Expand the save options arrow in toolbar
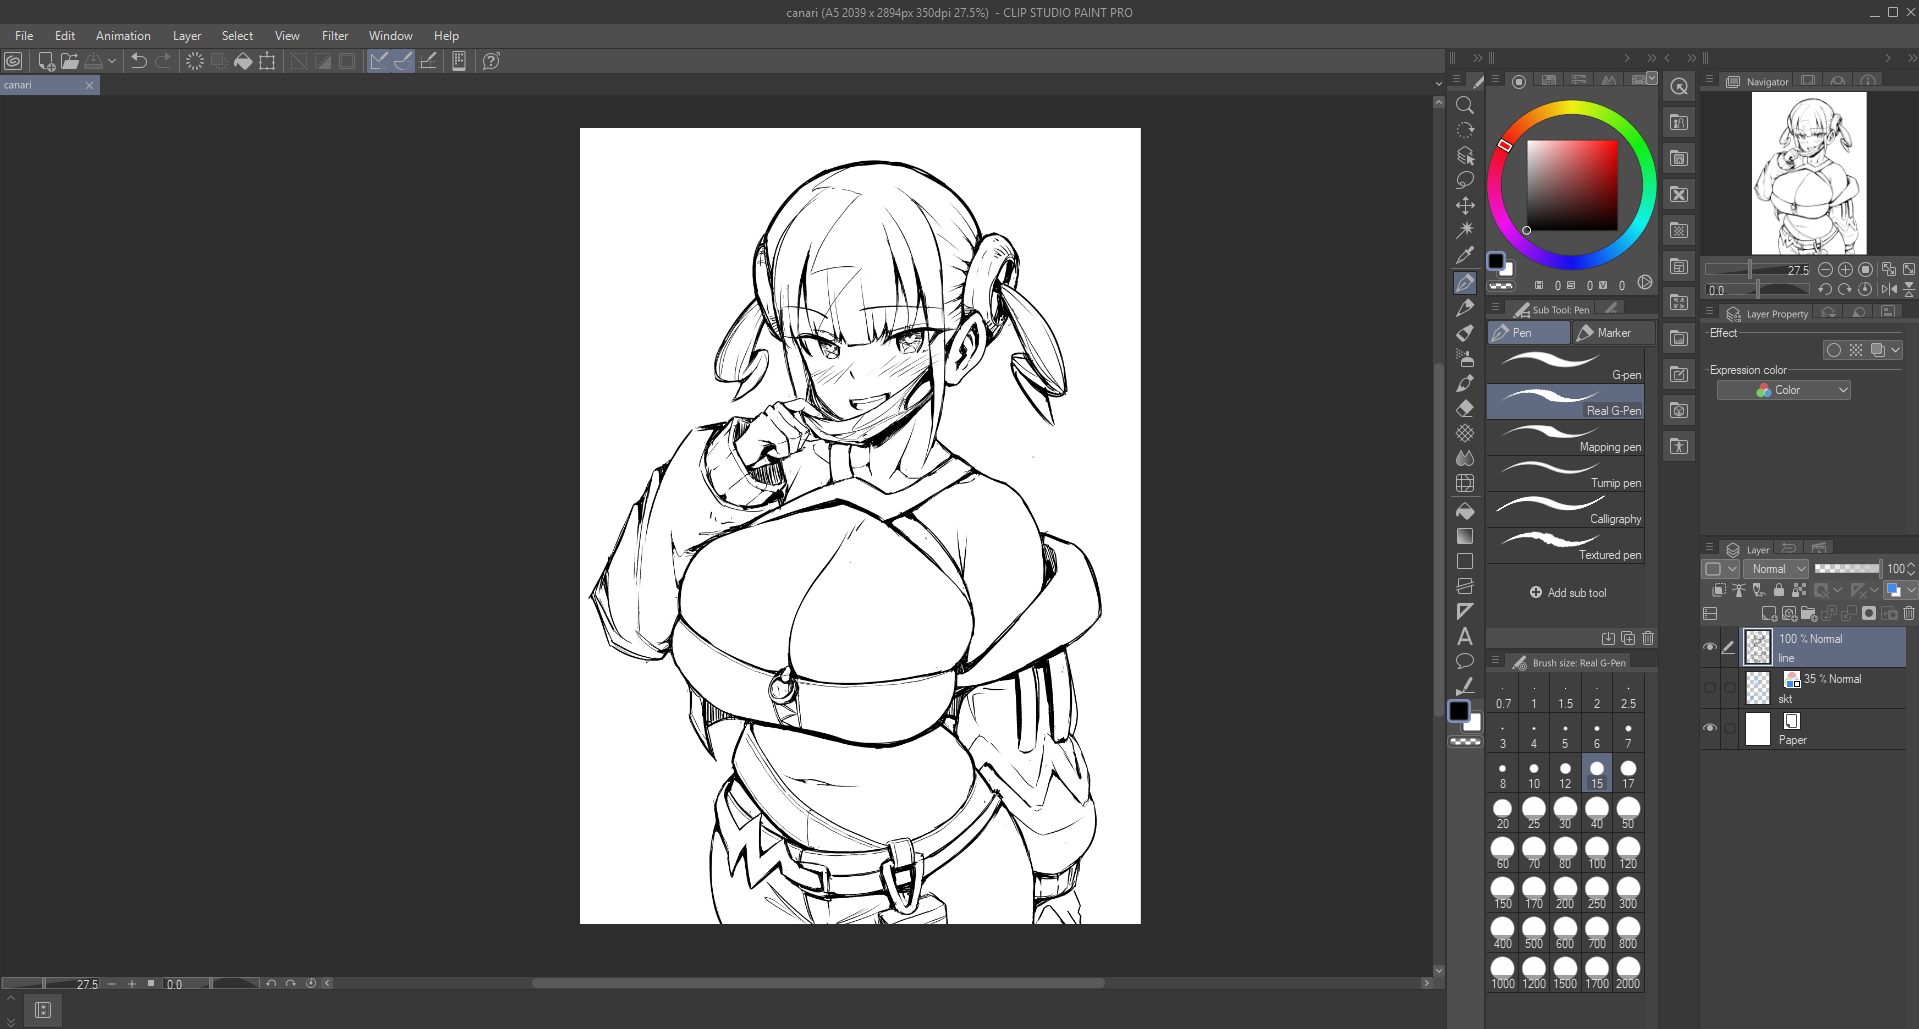Image resolution: width=1919 pixels, height=1029 pixels. (x=112, y=61)
